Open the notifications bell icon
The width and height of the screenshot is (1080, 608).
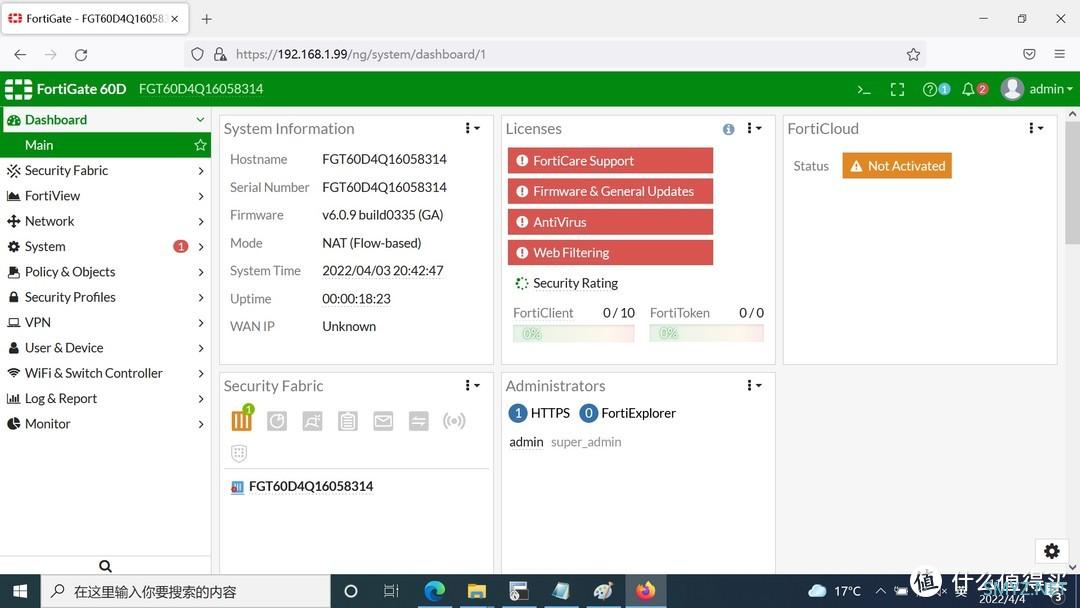coord(968,90)
